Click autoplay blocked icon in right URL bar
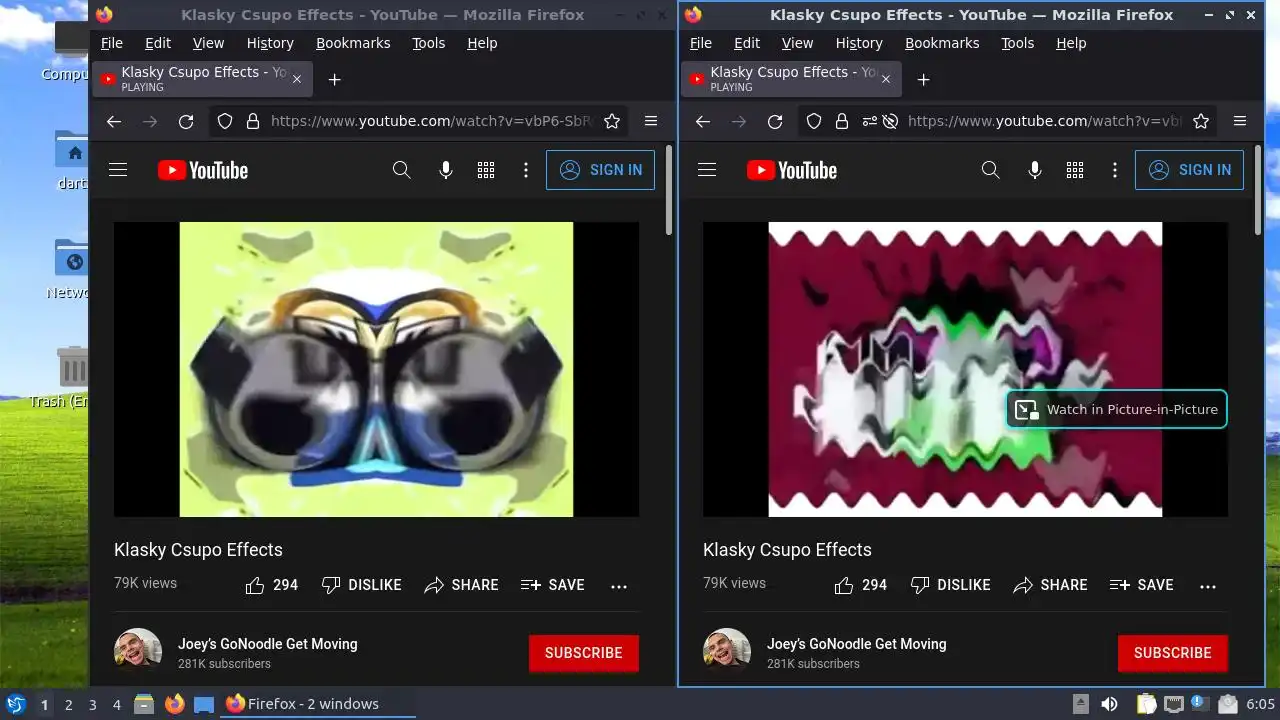 pyautogui.click(x=889, y=121)
